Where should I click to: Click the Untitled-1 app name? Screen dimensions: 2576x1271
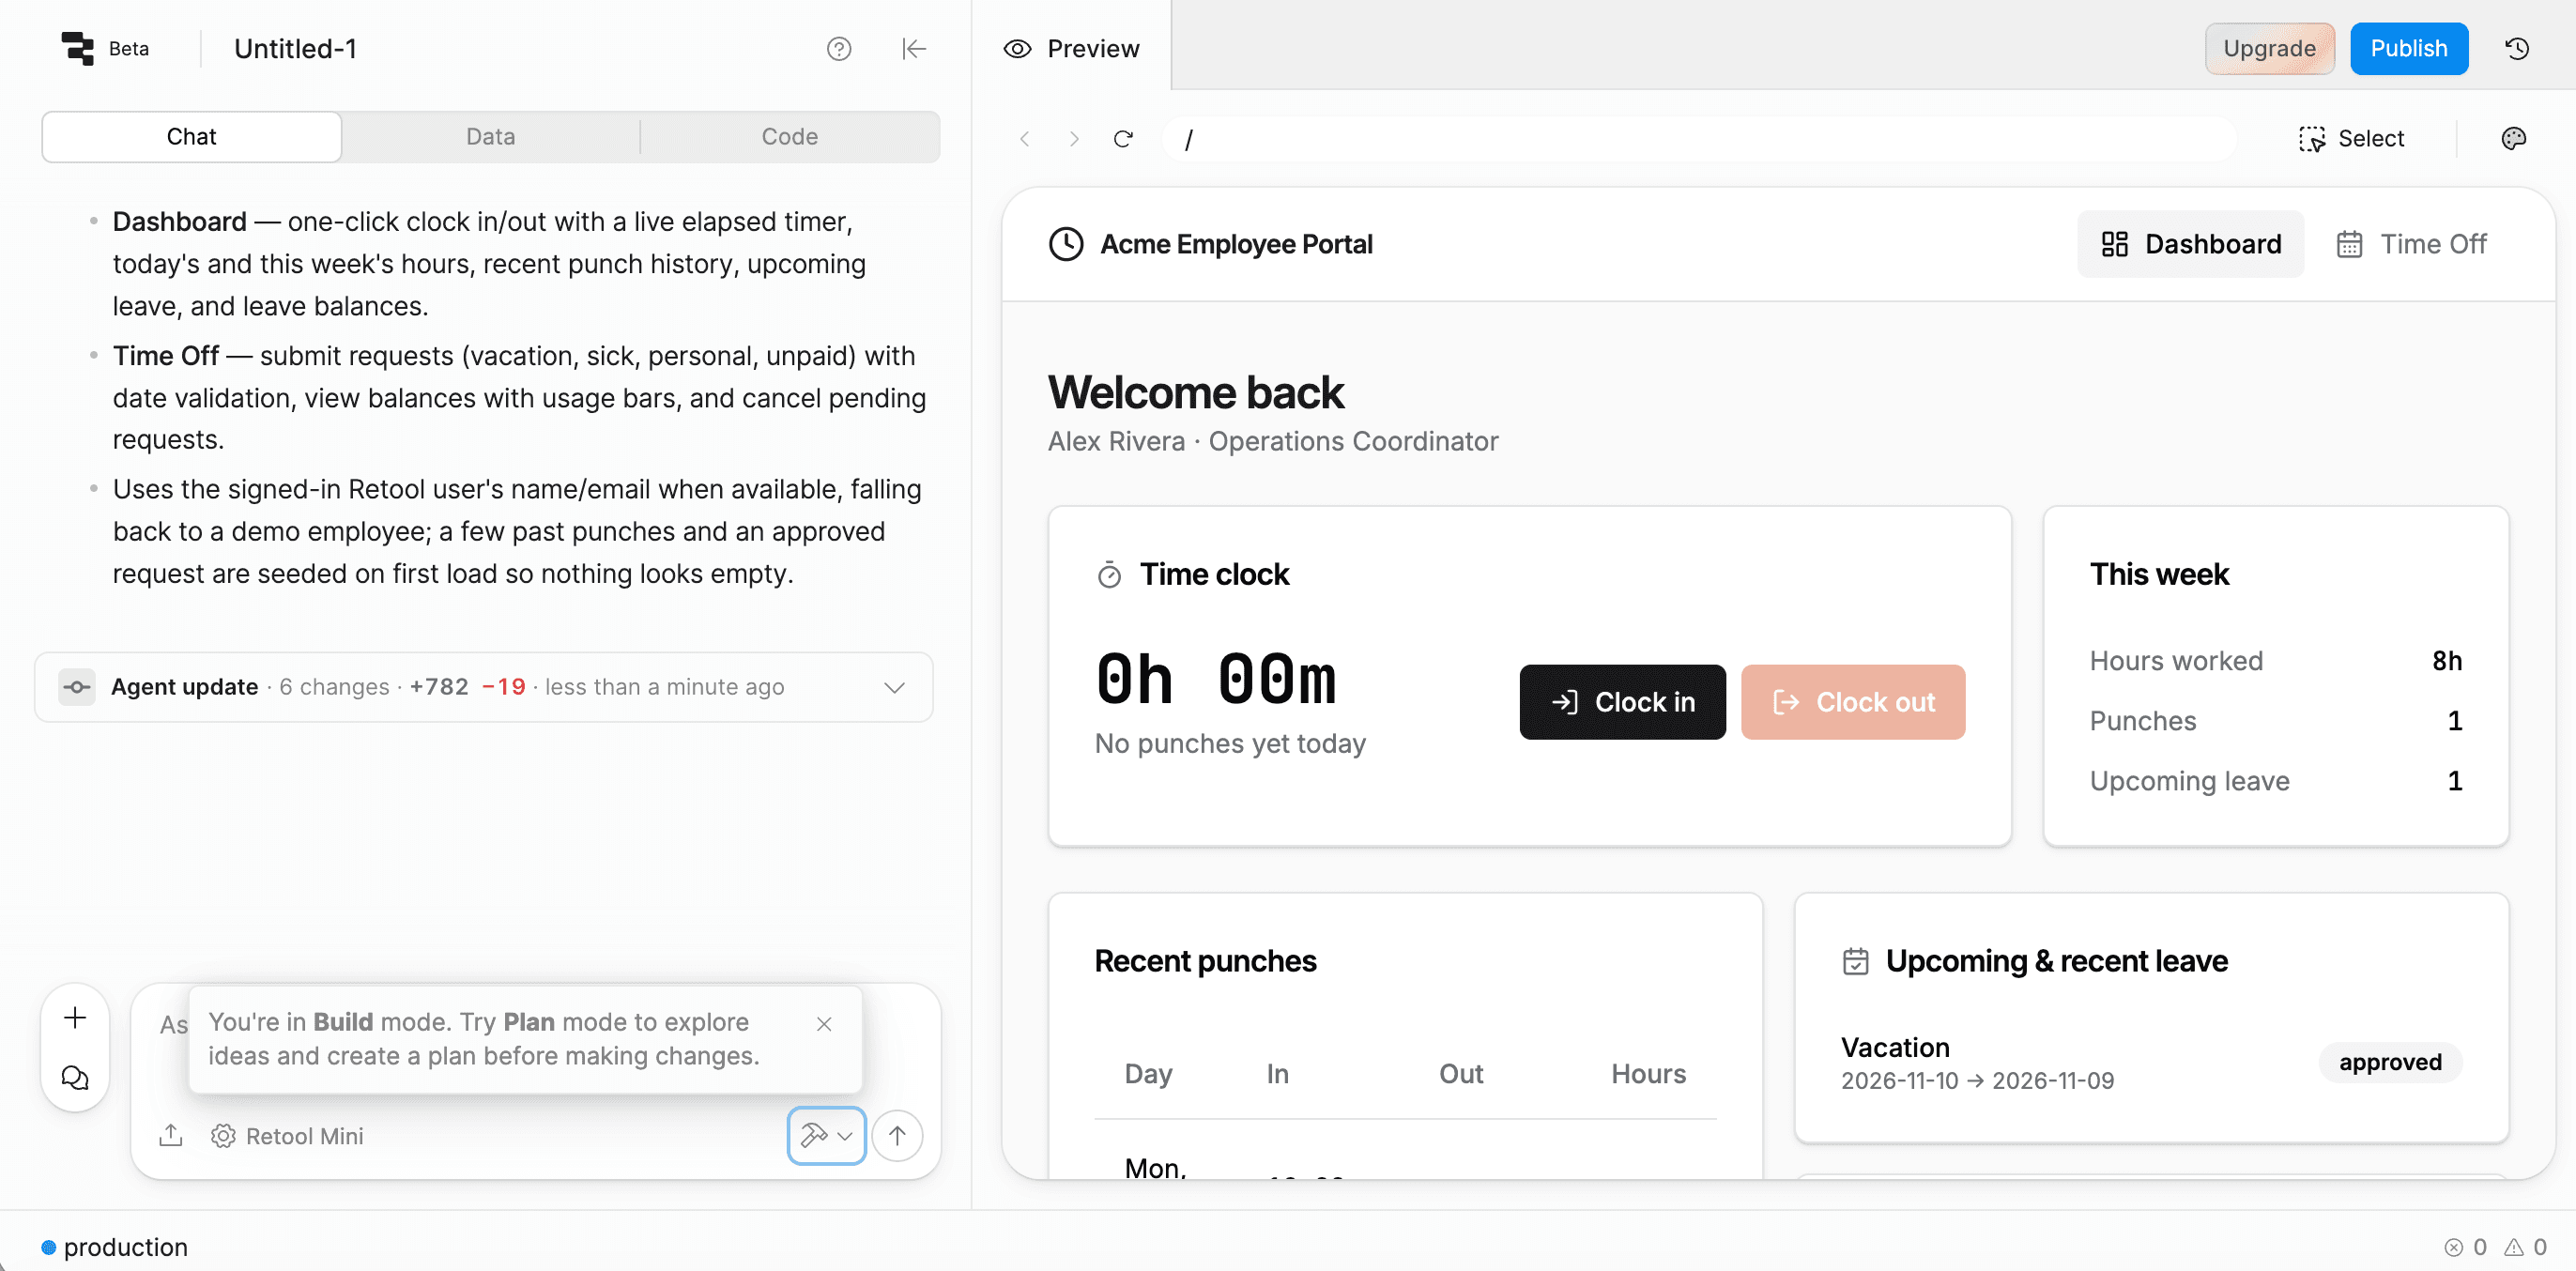(295, 49)
